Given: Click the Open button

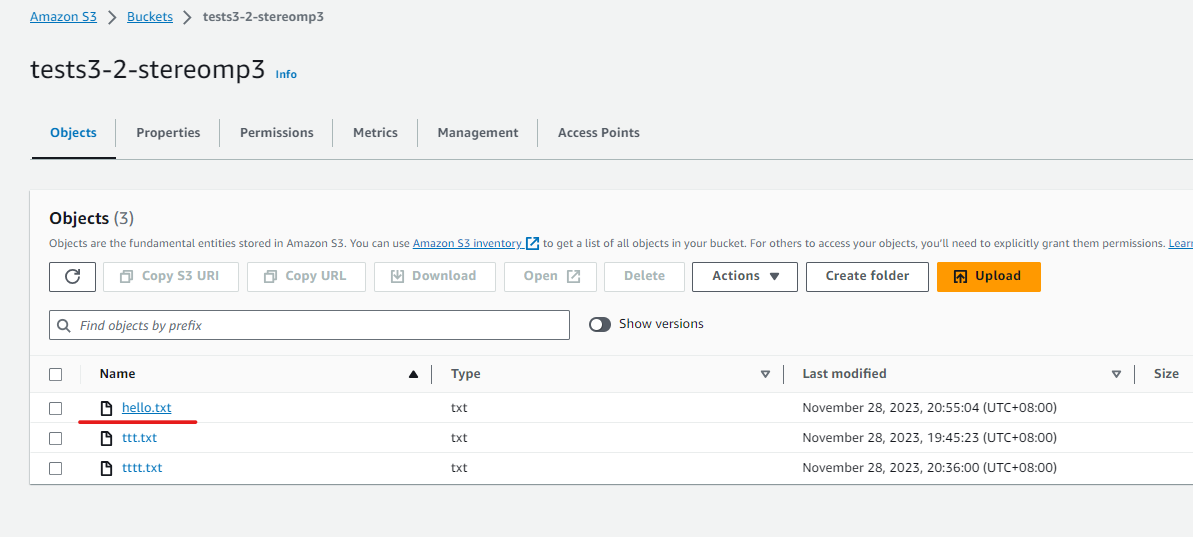Looking at the screenshot, I should [550, 276].
